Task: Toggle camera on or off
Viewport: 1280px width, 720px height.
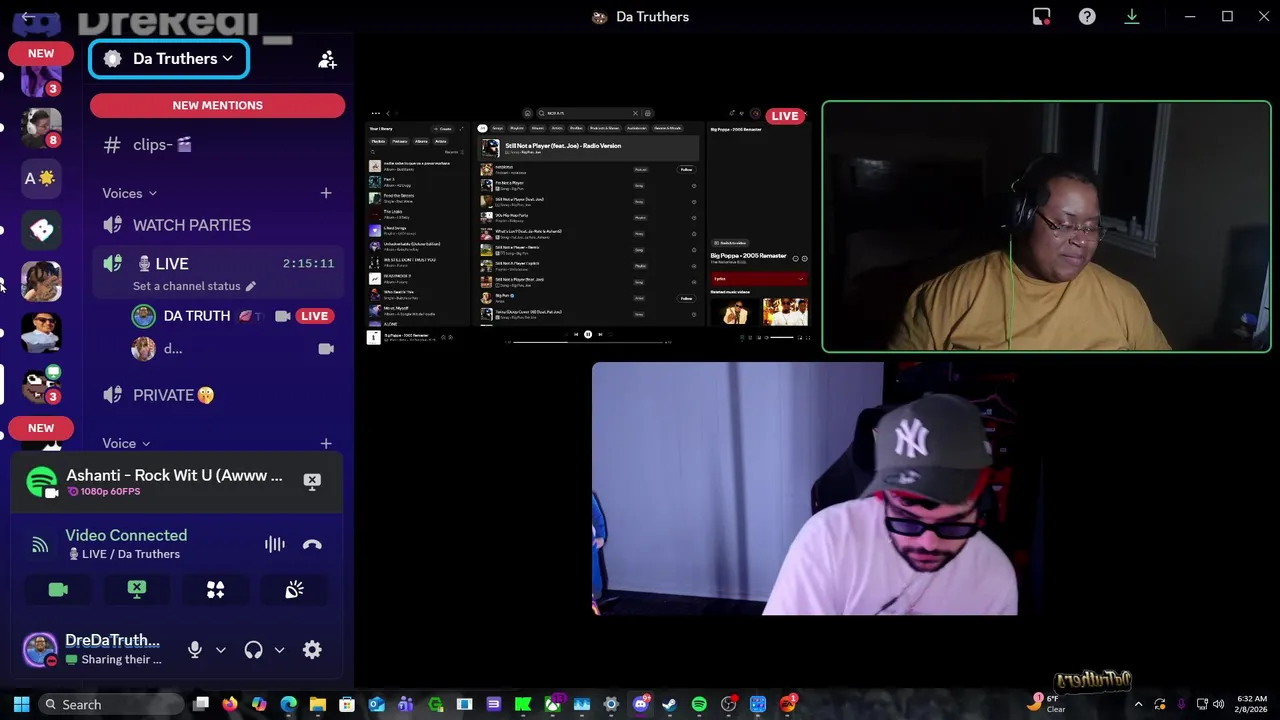Action: point(58,590)
